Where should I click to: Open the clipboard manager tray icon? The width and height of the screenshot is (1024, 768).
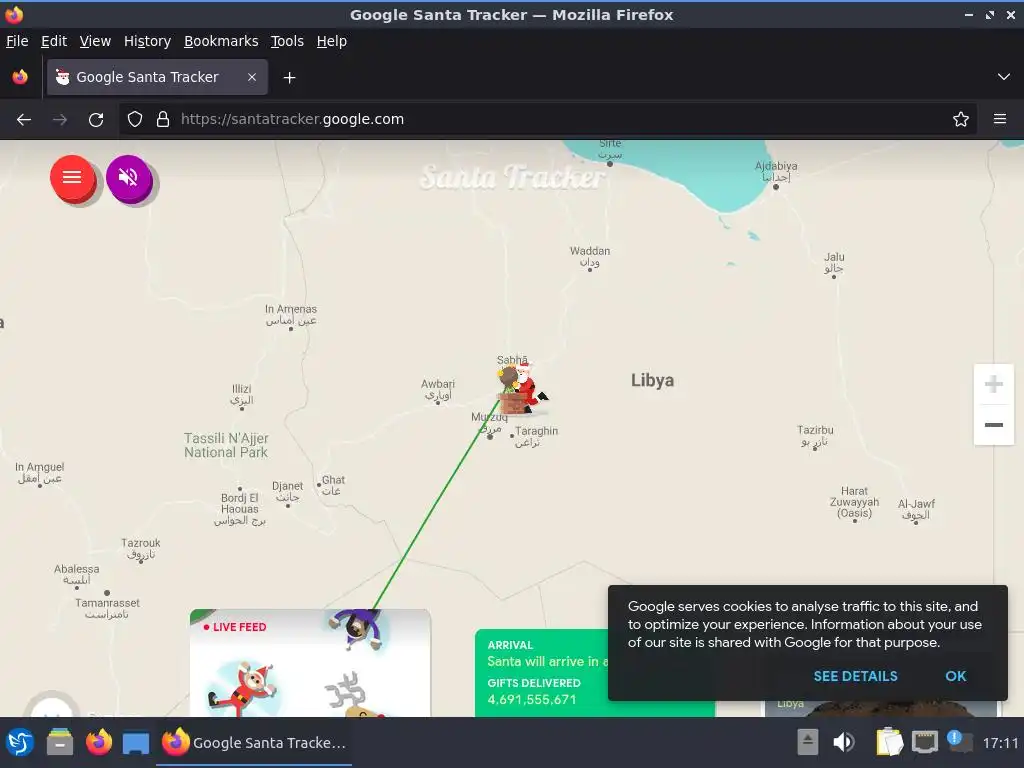(889, 743)
